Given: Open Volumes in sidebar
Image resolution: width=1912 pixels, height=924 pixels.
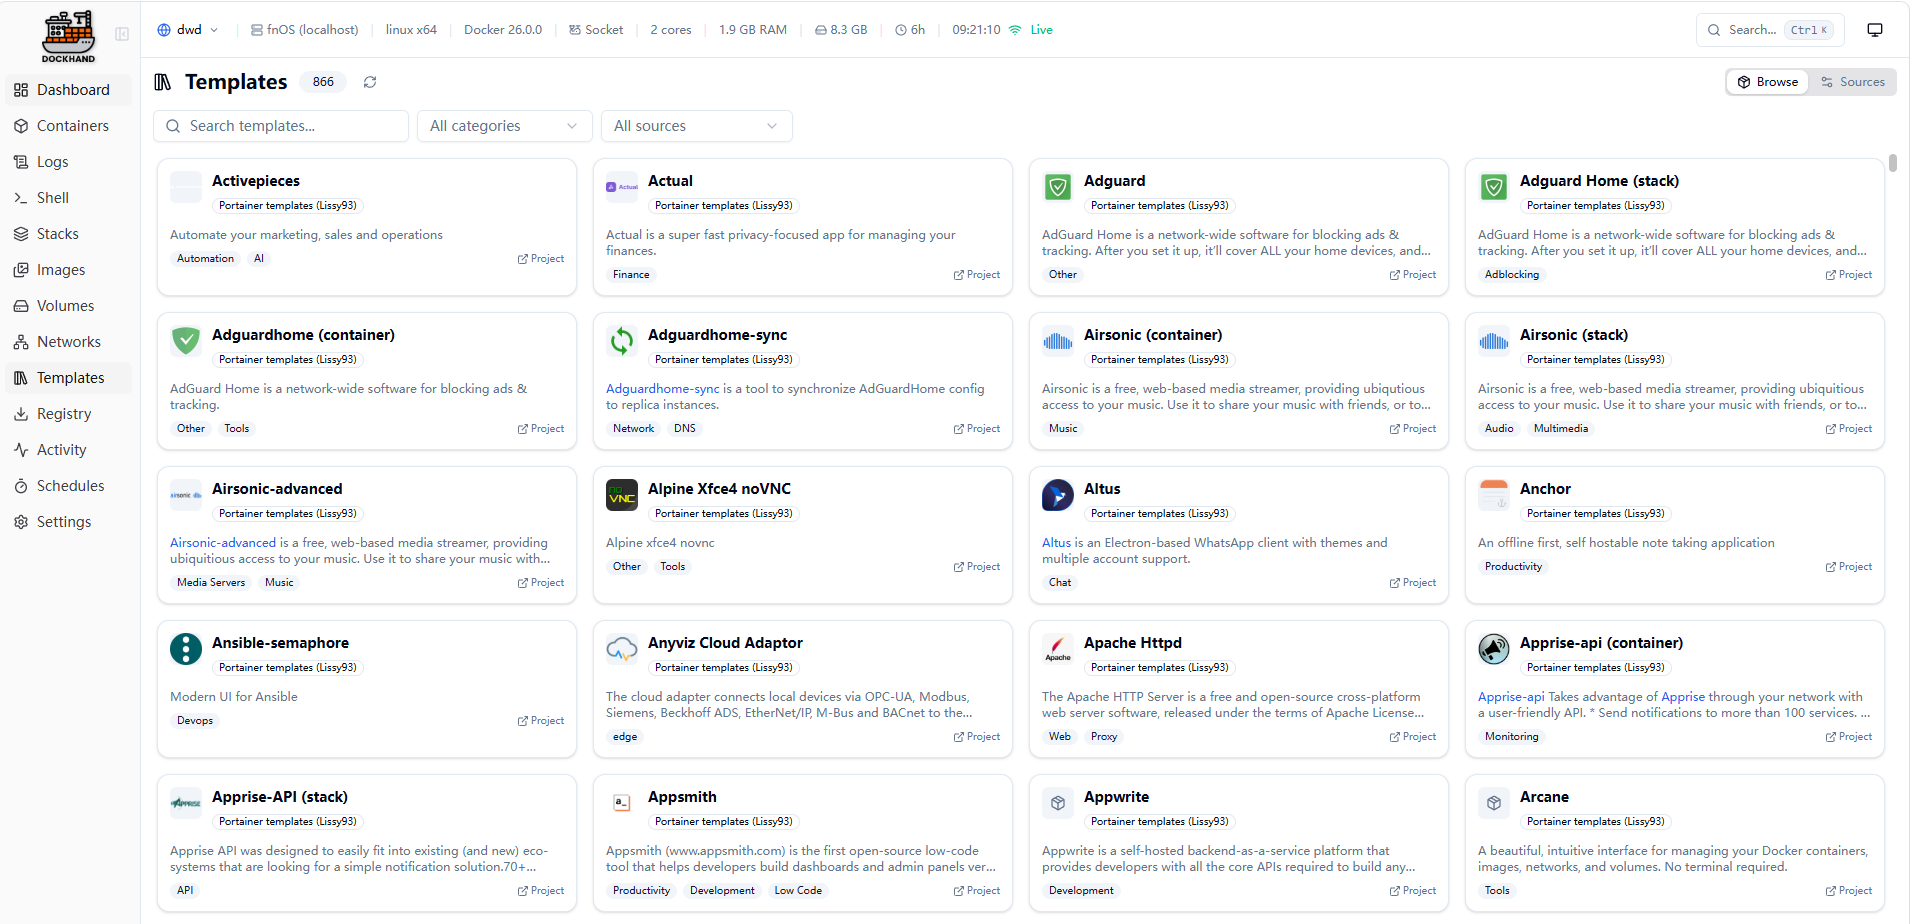Looking at the screenshot, I should tap(69, 306).
